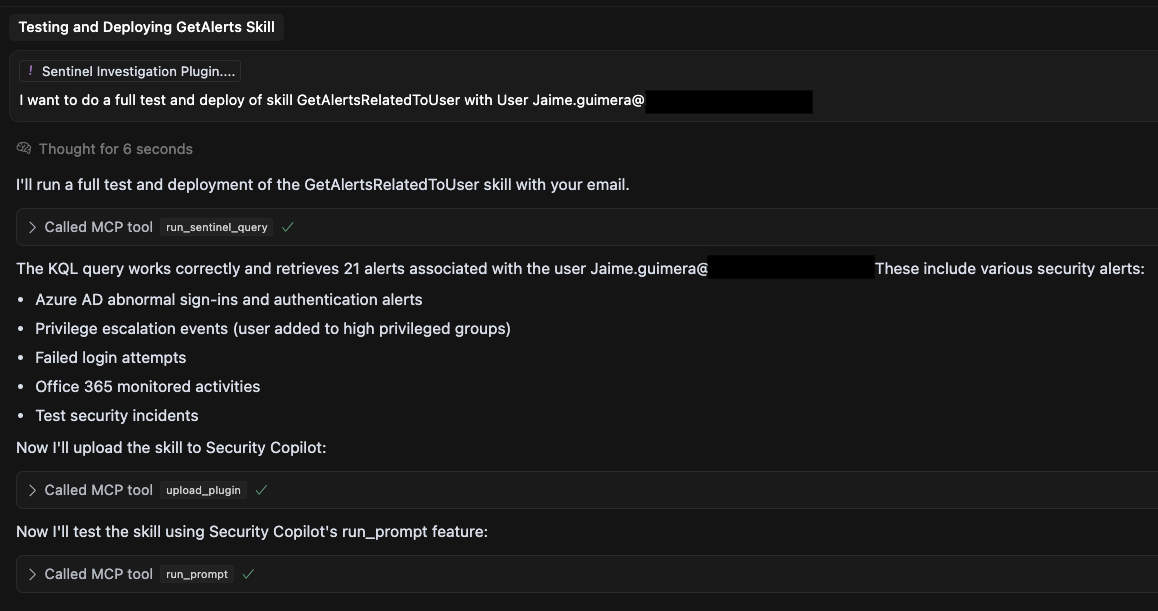The image size is (1158, 611).
Task: Expand the run_sentinel_query MCP tool call details
Action: coord(32,226)
